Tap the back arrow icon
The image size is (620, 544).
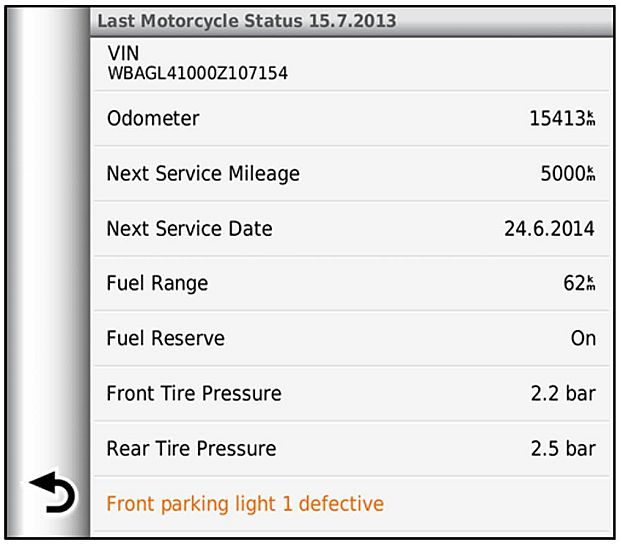[52, 494]
